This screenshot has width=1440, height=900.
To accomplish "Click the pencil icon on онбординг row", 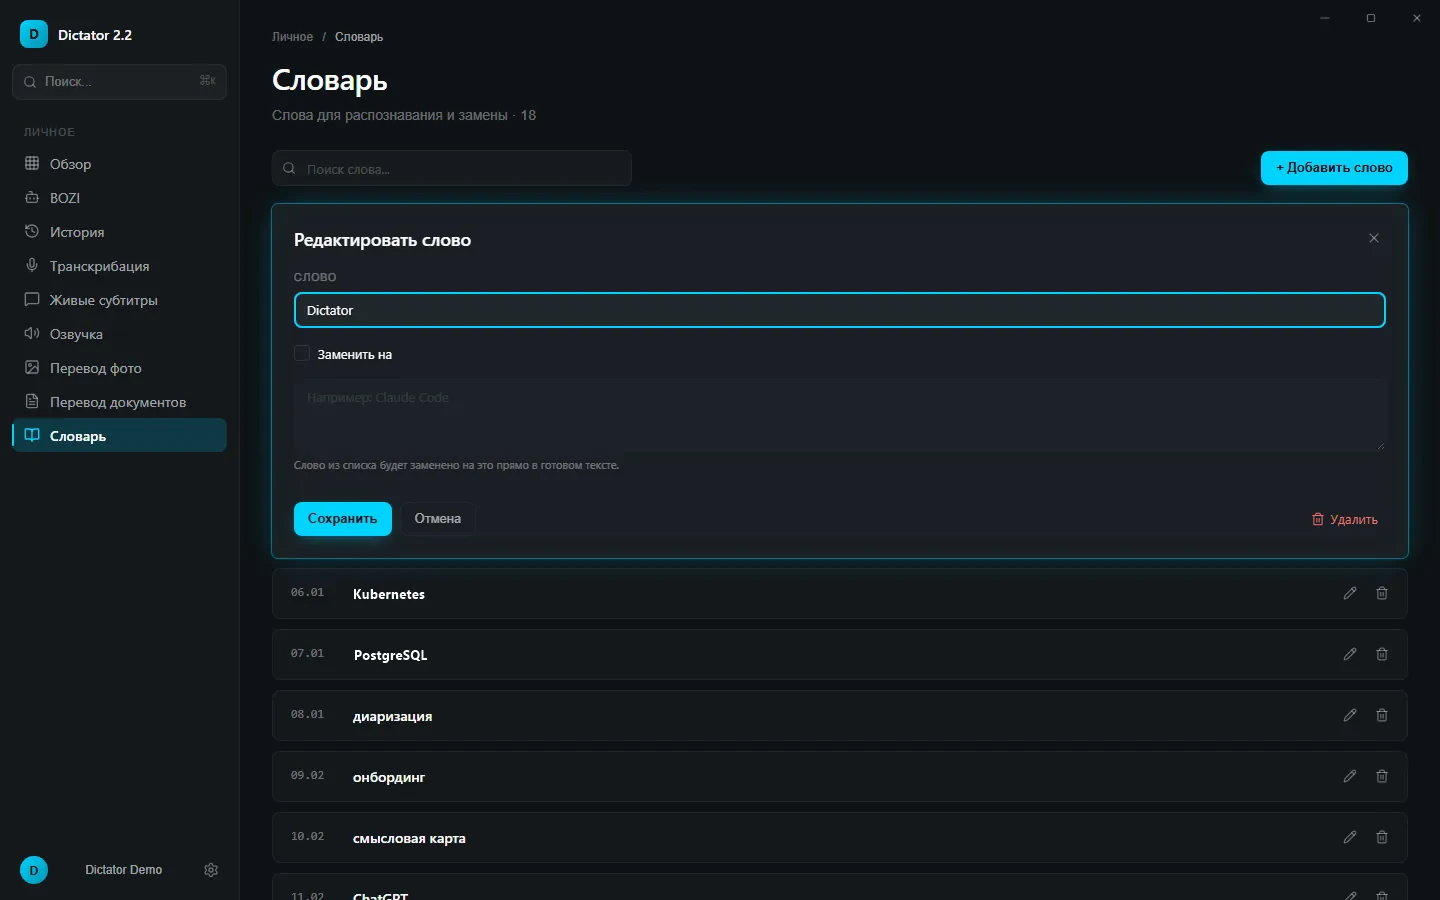I will click(1350, 776).
